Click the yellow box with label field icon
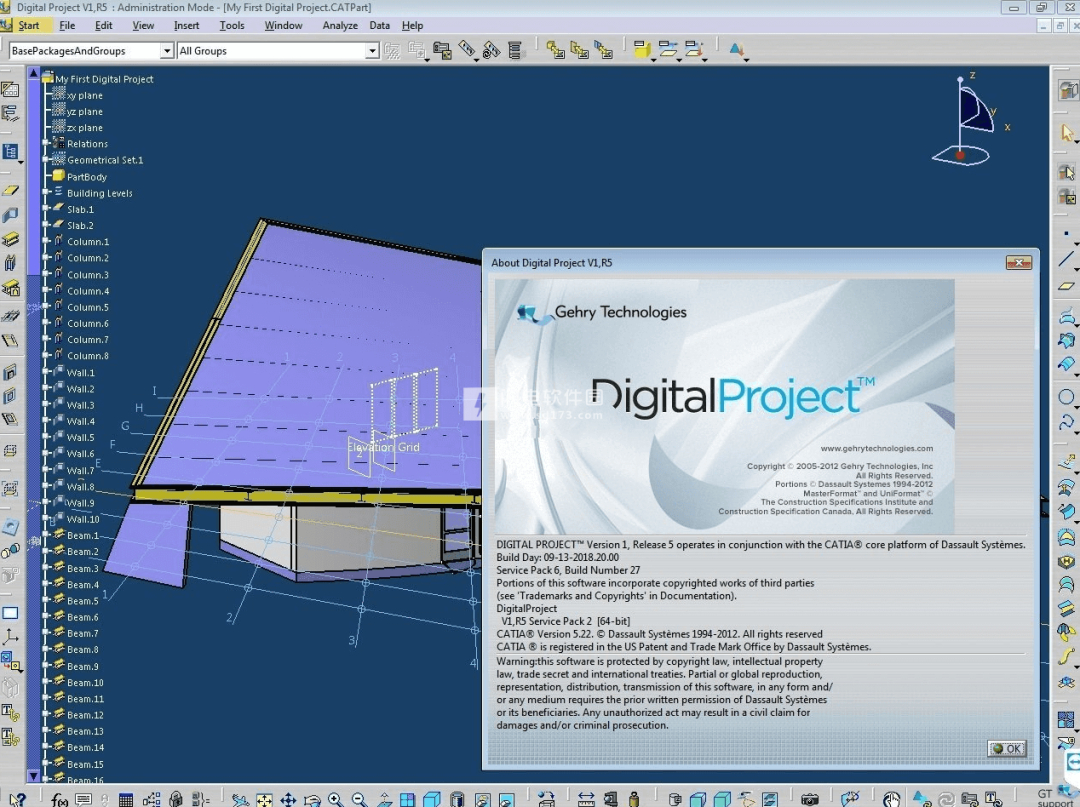Image resolution: width=1080 pixels, height=807 pixels. pos(642,50)
